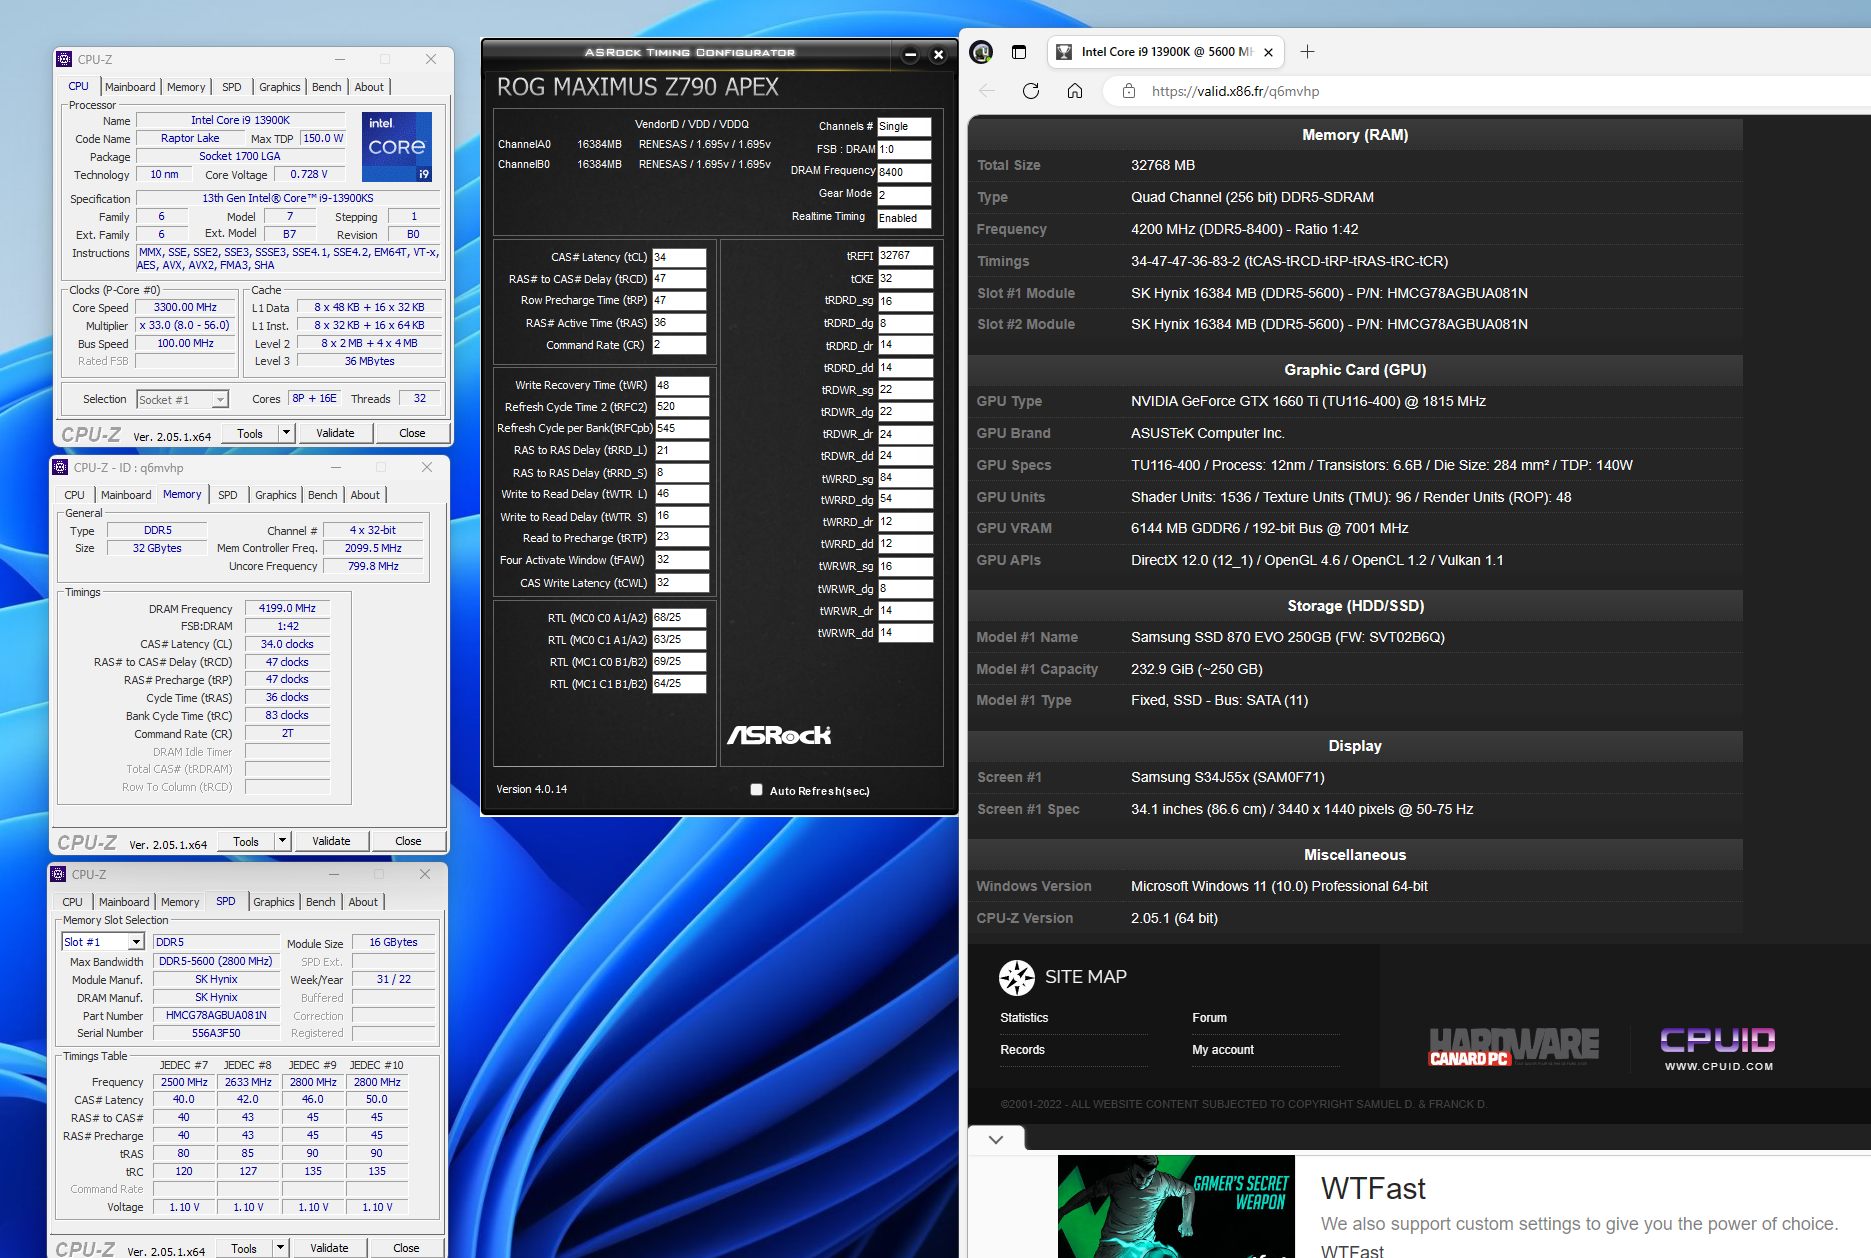1871x1258 pixels.
Task: Switch to the CPU tab in bottom SPD window
Action: pos(73,902)
